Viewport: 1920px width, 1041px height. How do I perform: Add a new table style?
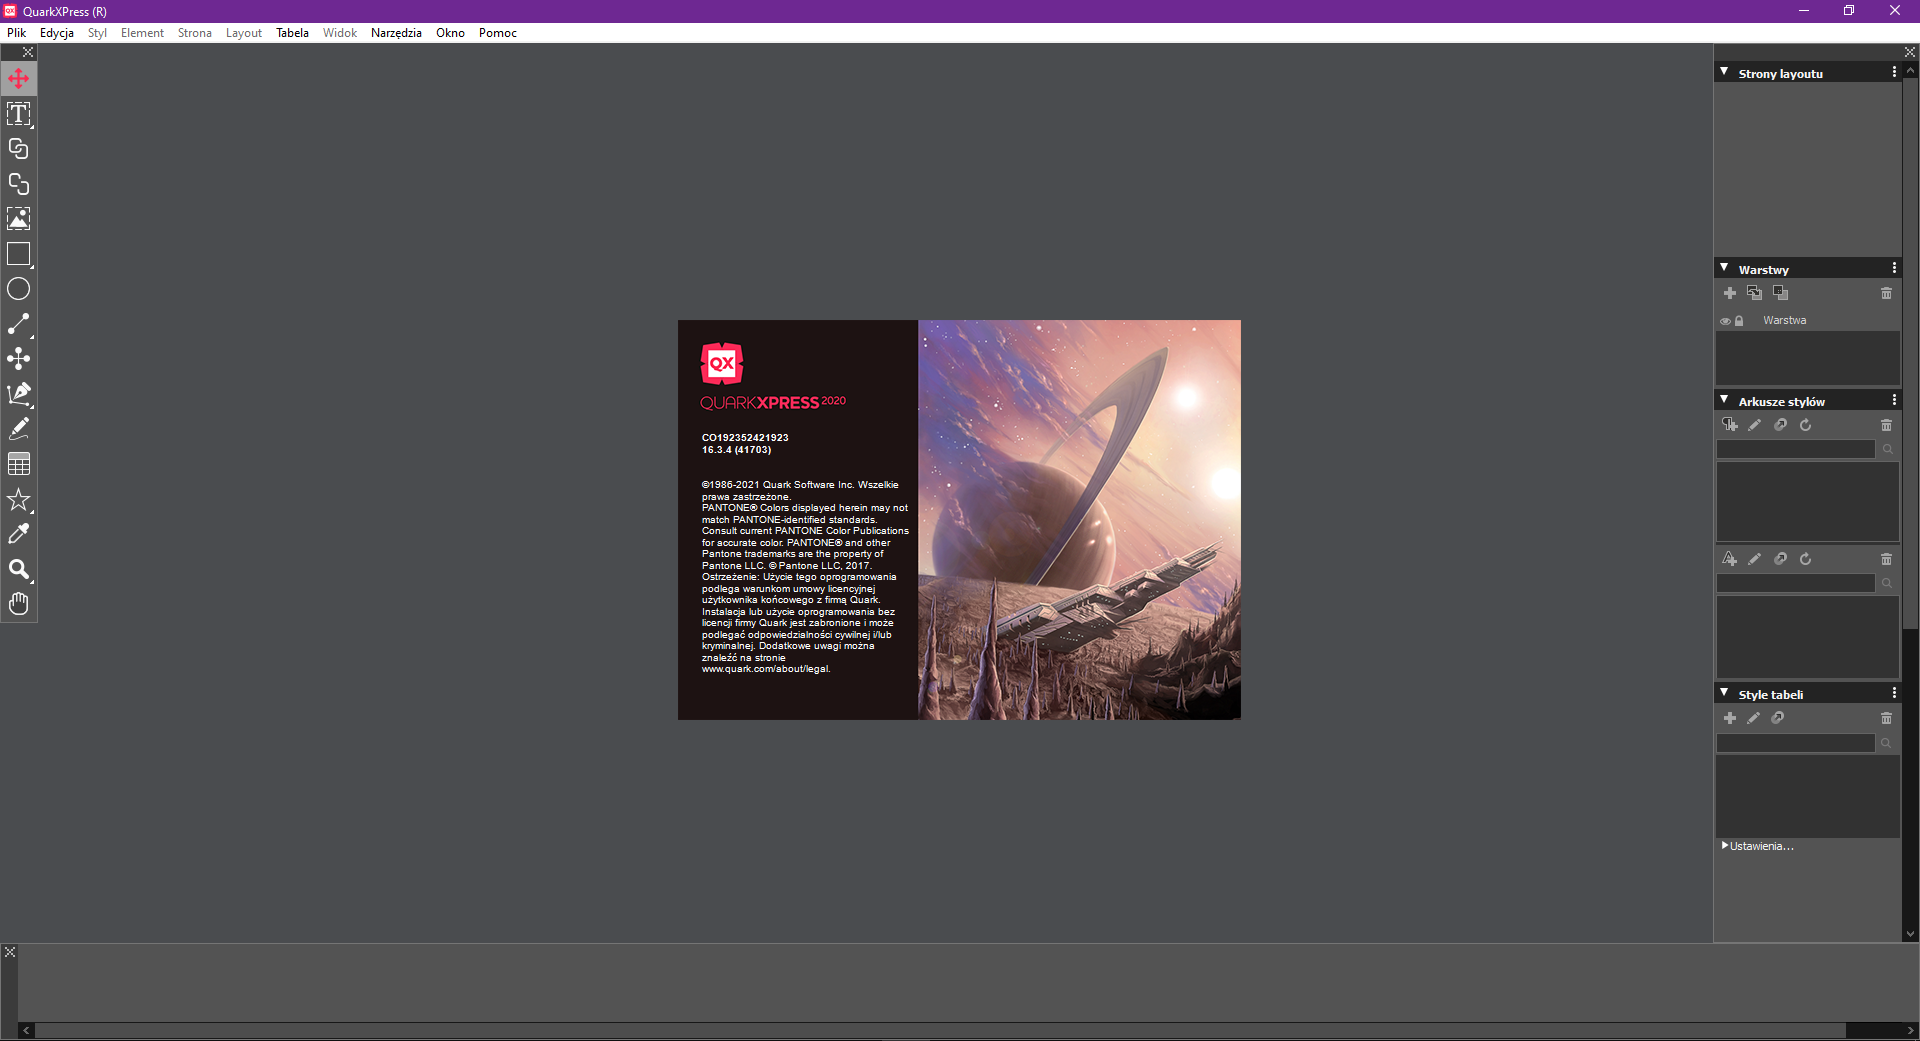1730,718
